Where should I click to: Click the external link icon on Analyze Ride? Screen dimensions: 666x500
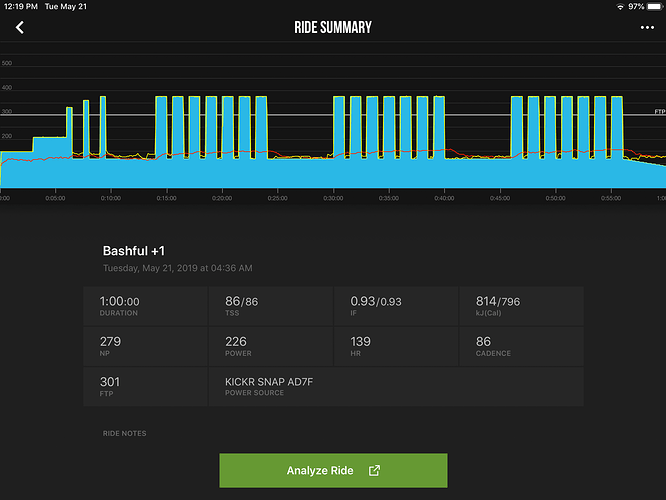tap(374, 470)
